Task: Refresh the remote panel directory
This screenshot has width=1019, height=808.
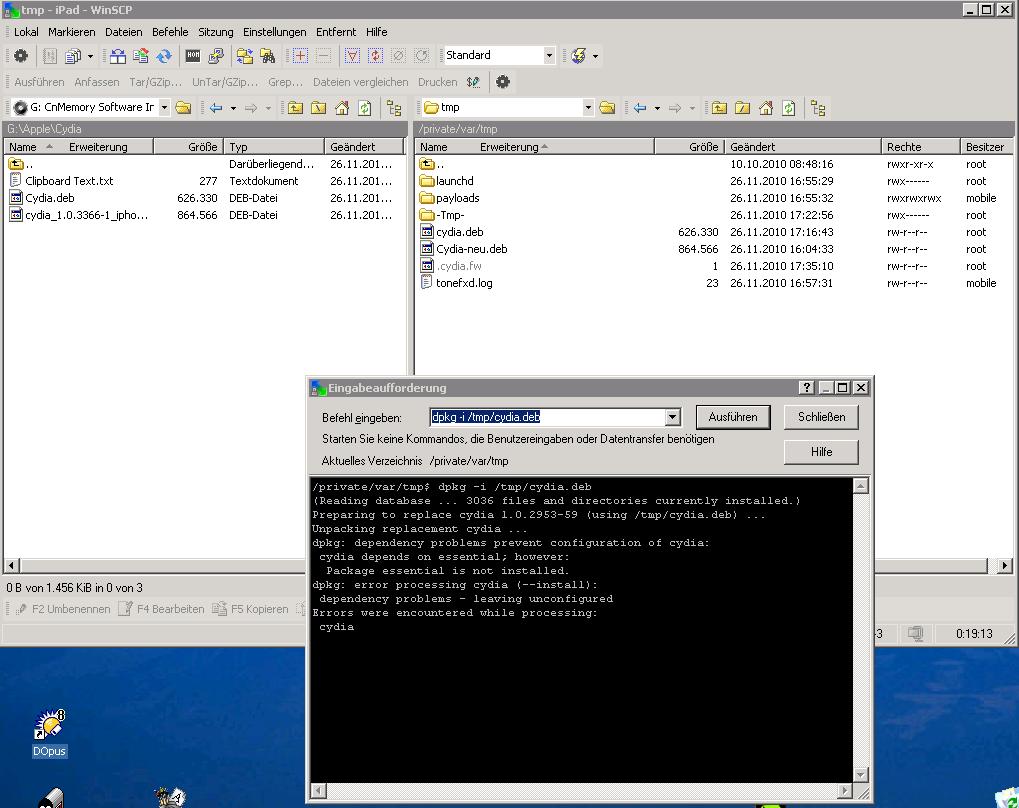Action: pyautogui.click(x=789, y=108)
